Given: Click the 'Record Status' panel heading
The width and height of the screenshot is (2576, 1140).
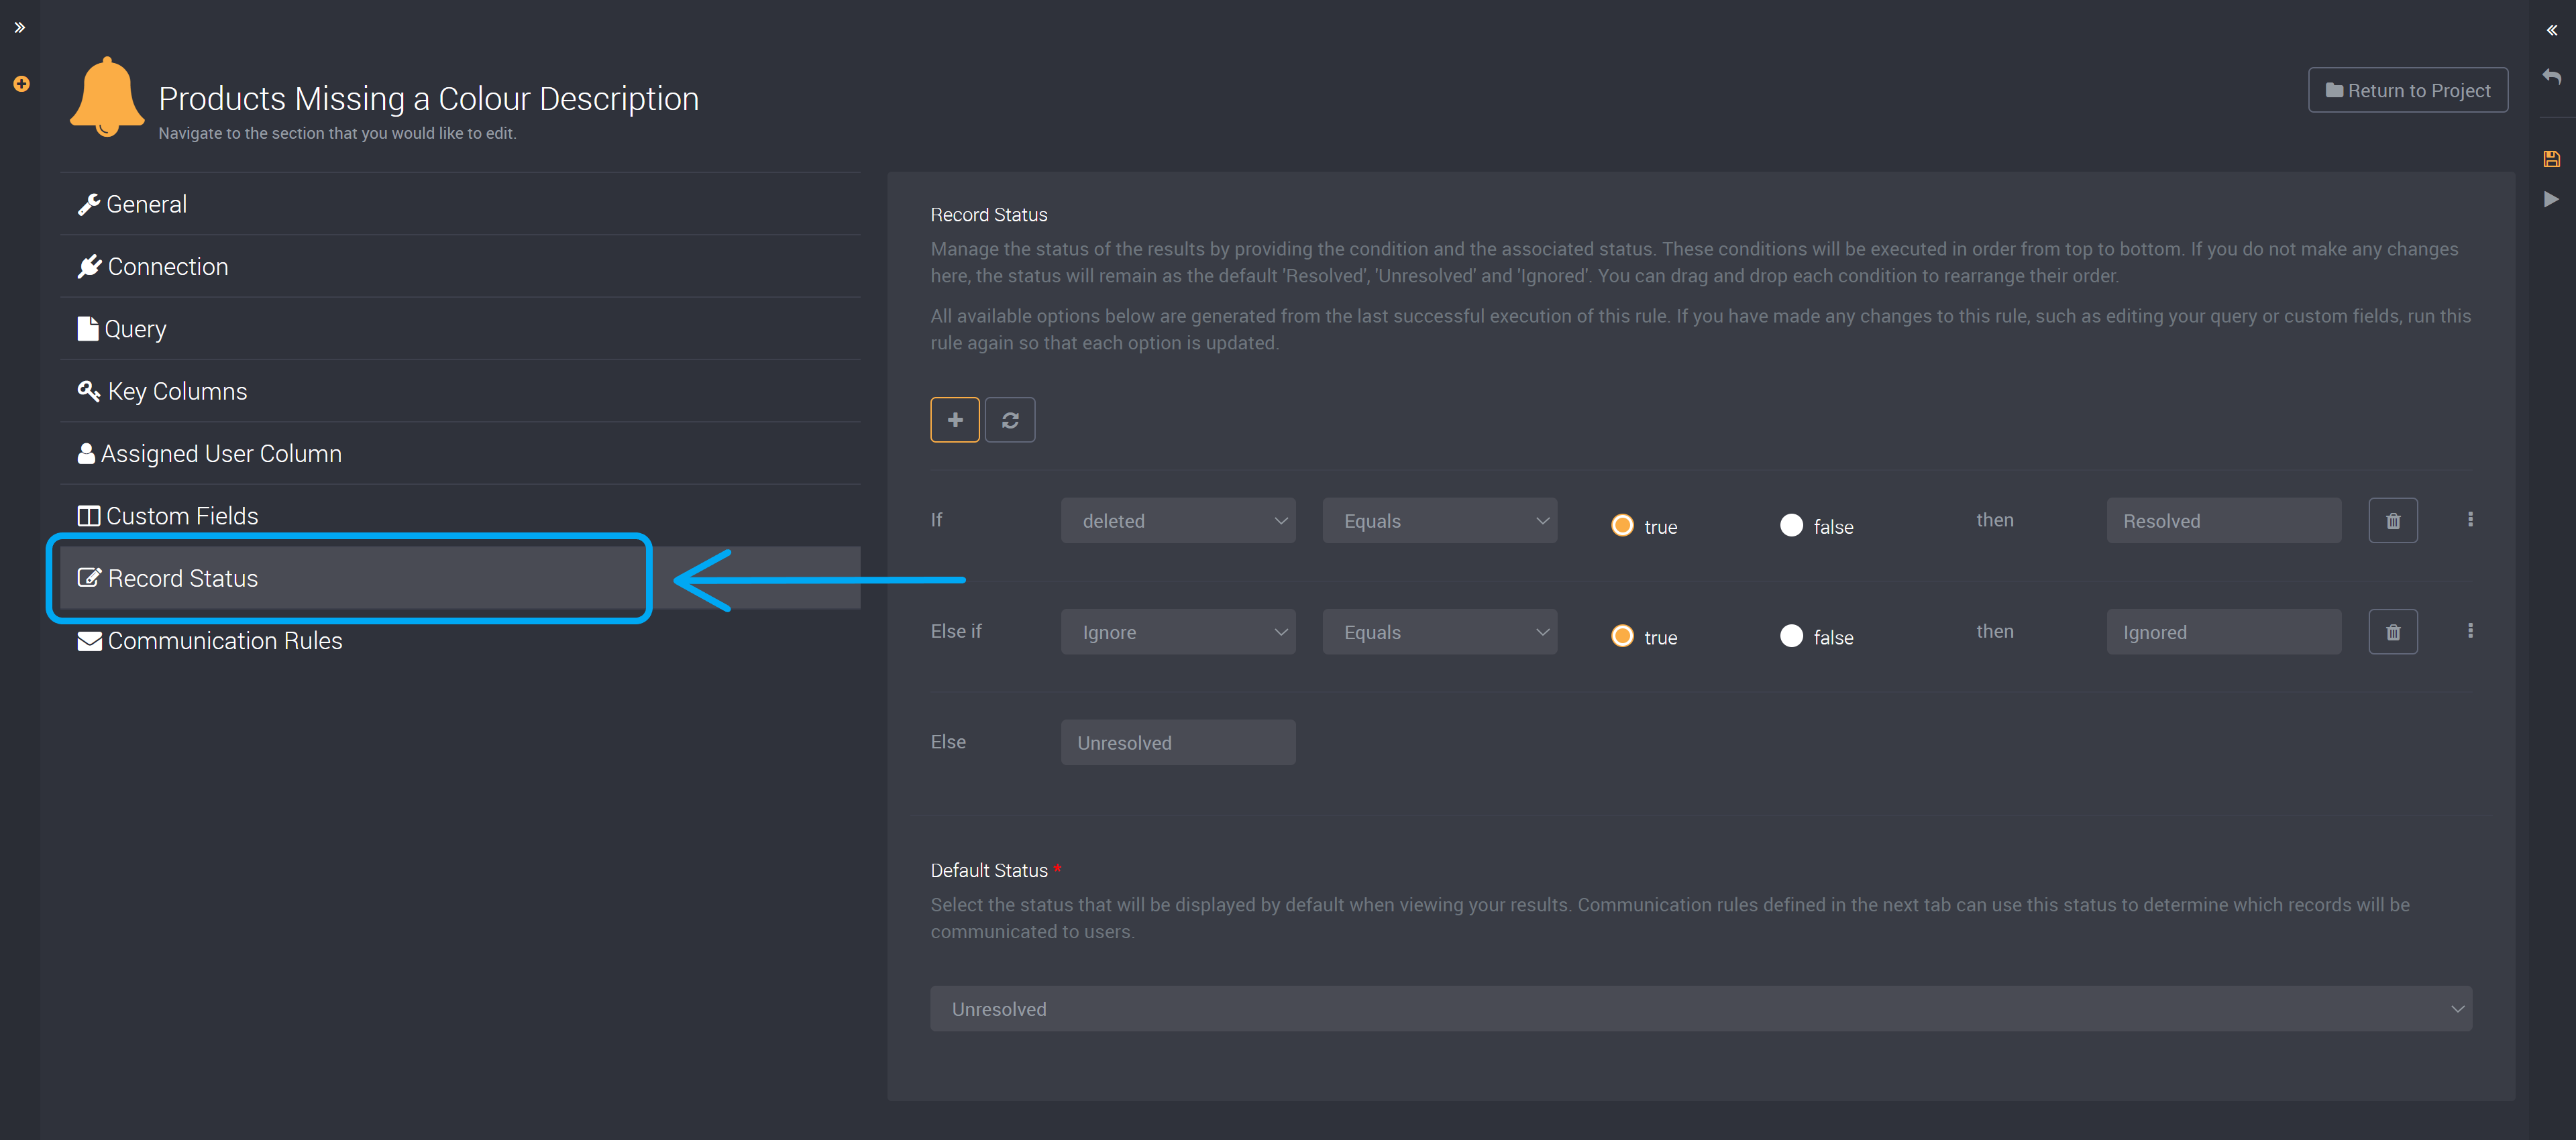Looking at the screenshot, I should point(989,215).
